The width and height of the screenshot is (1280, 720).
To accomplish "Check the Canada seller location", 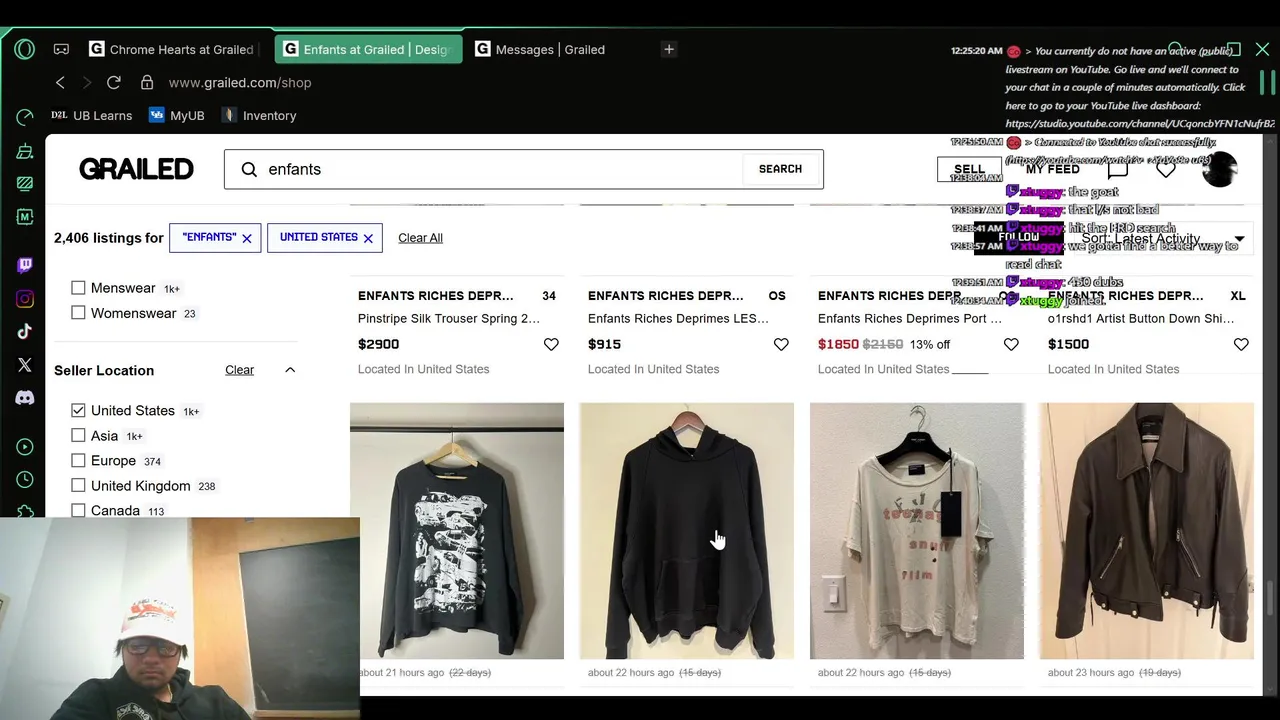I will pos(78,510).
